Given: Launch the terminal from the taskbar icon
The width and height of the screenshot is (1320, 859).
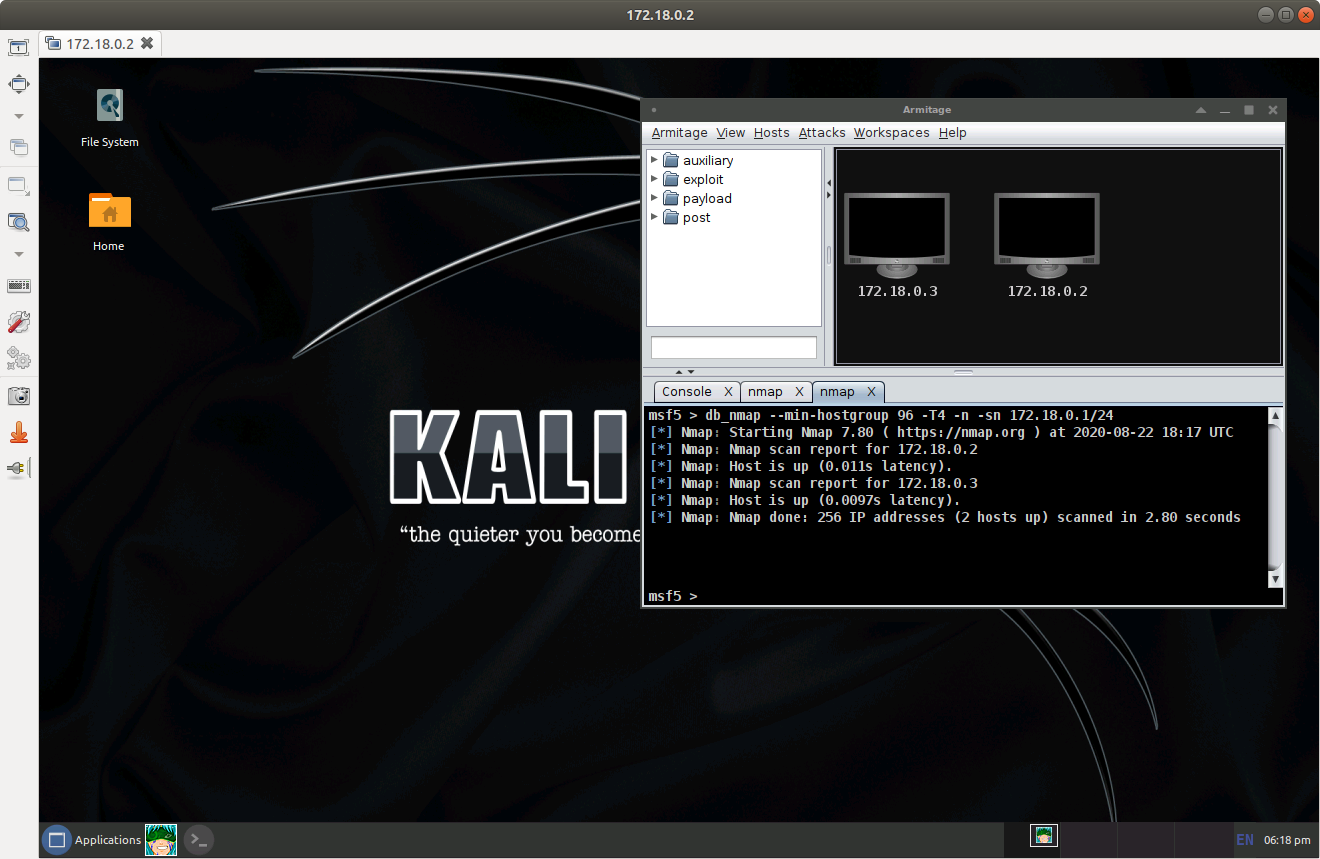Looking at the screenshot, I should click(x=199, y=840).
